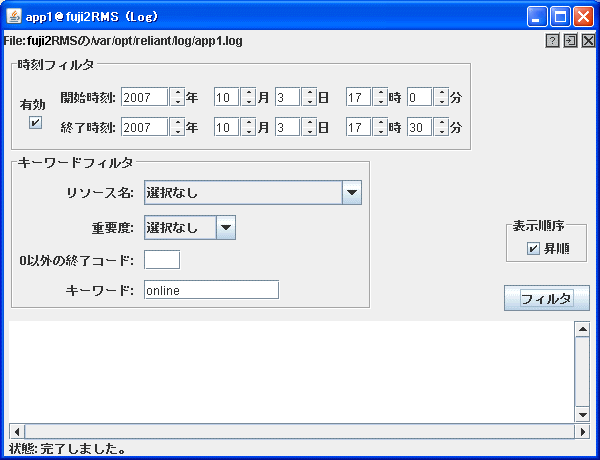The image size is (600, 460).
Task: Click the detach panel icon
Action: [570, 41]
